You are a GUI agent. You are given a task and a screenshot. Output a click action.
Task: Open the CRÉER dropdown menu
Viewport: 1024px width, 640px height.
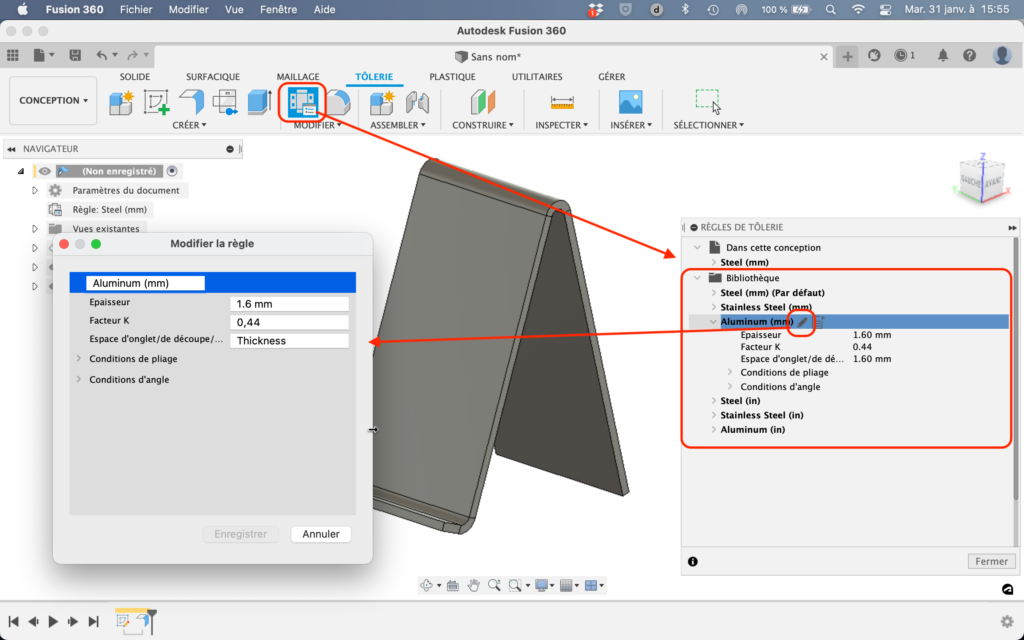(x=189, y=125)
